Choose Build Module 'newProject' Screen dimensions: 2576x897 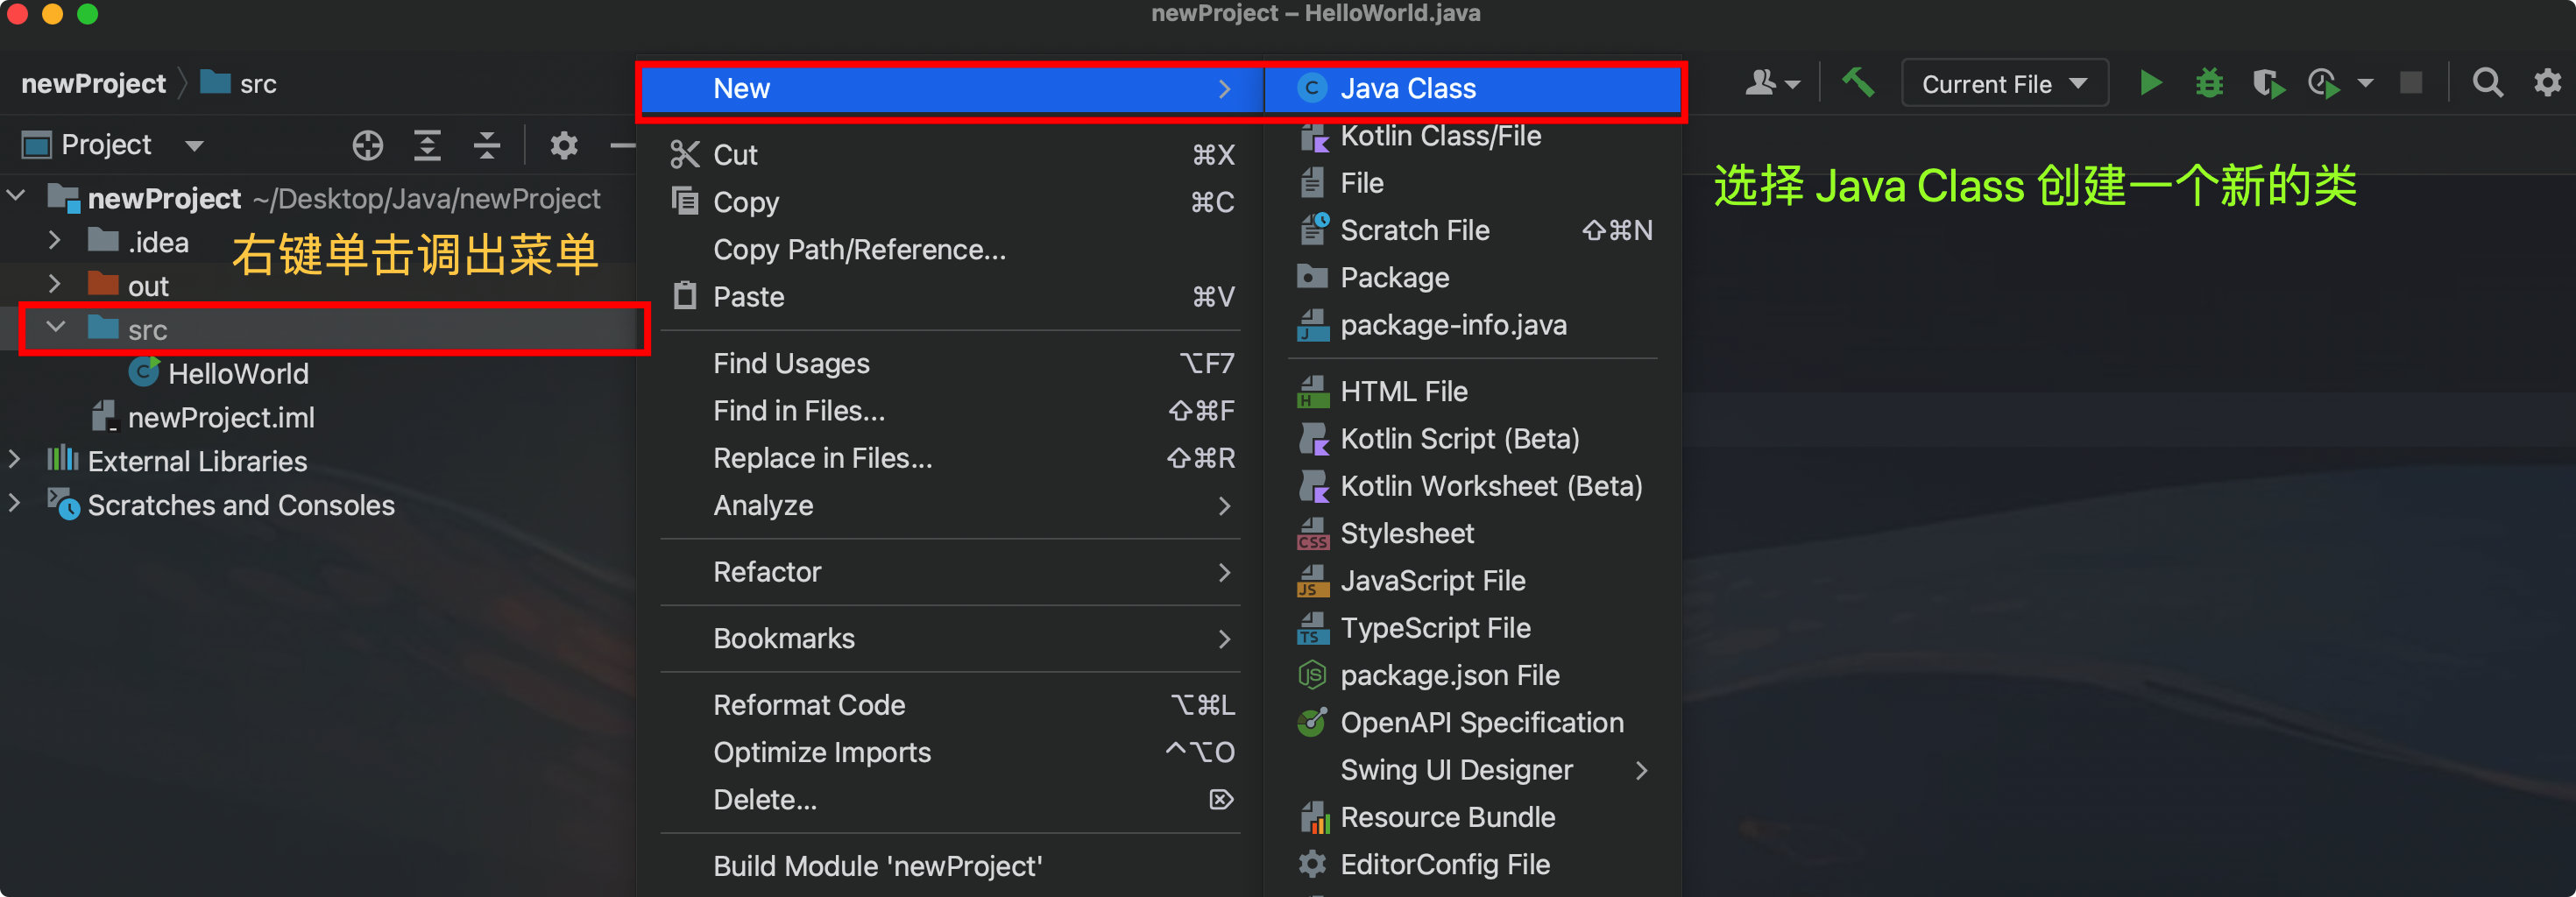tap(951, 866)
